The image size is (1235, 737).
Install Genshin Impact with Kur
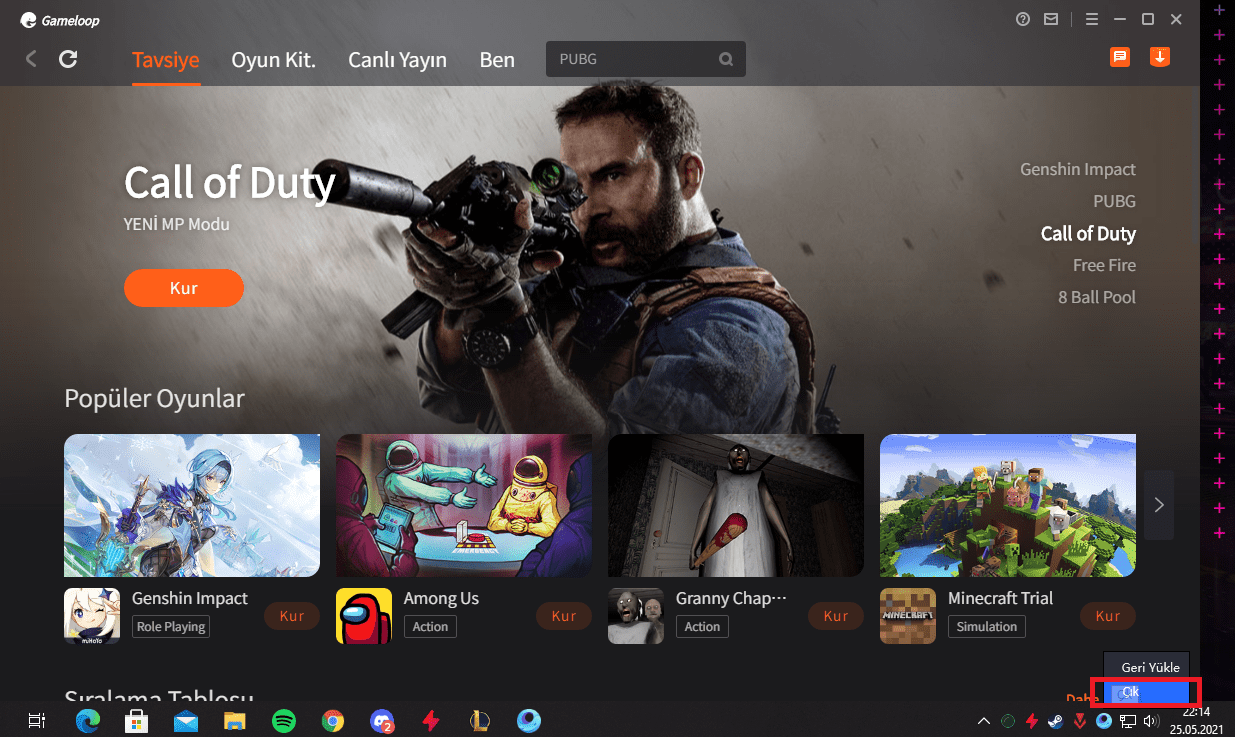click(x=292, y=616)
